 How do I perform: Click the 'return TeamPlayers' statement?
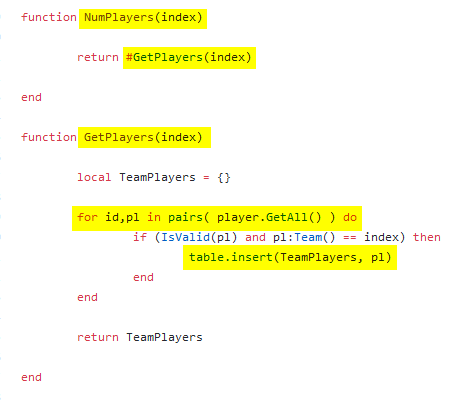click(x=140, y=337)
